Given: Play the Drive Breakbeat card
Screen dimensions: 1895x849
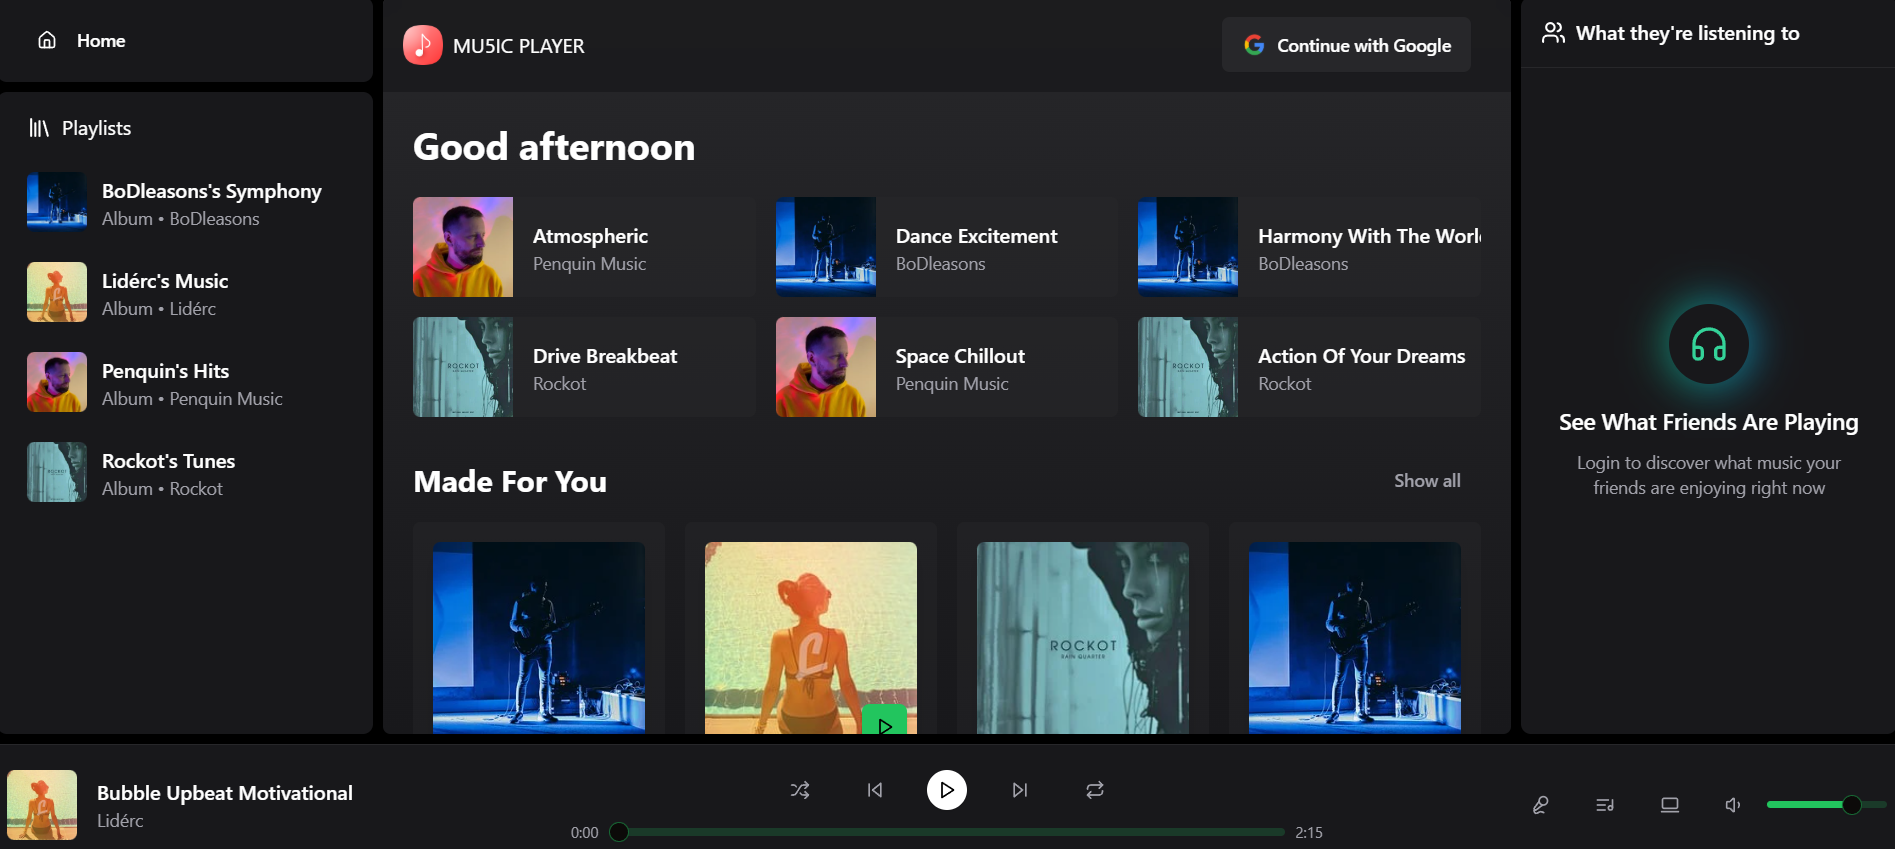Looking at the screenshot, I should coord(584,367).
